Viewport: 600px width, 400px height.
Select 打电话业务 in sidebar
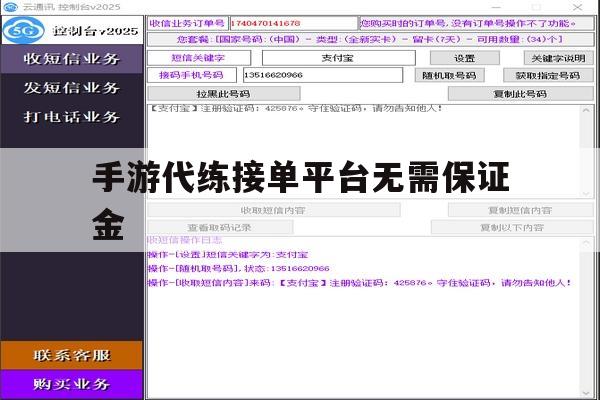[72, 117]
